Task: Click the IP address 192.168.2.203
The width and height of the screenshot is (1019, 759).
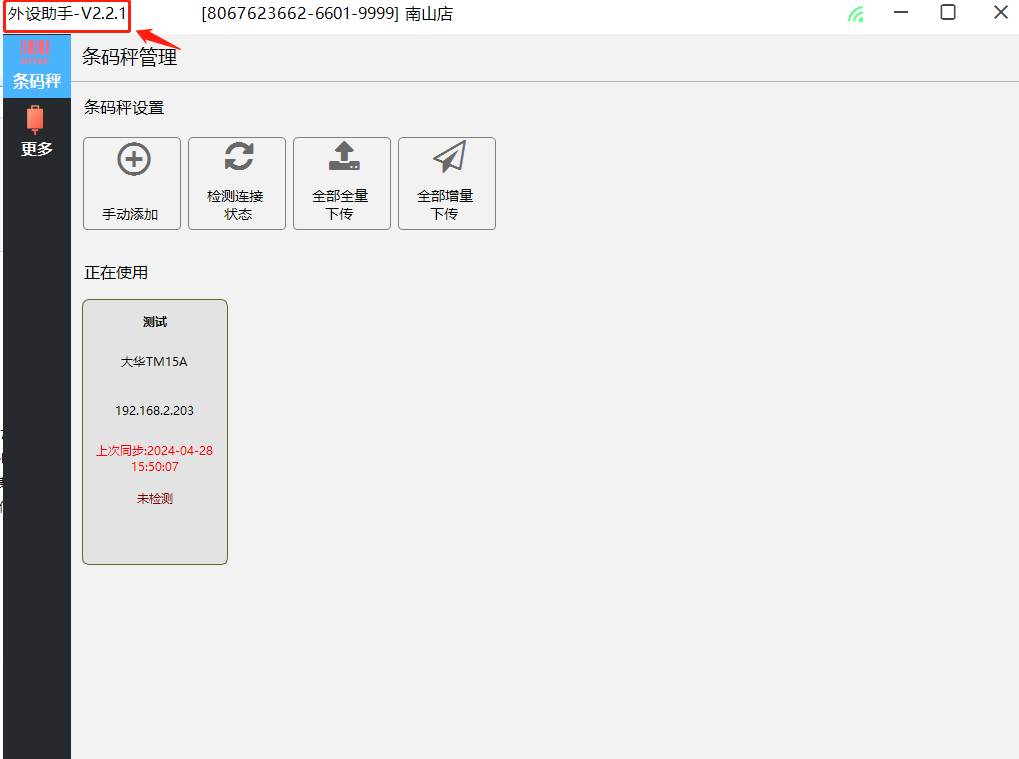Action: [155, 411]
